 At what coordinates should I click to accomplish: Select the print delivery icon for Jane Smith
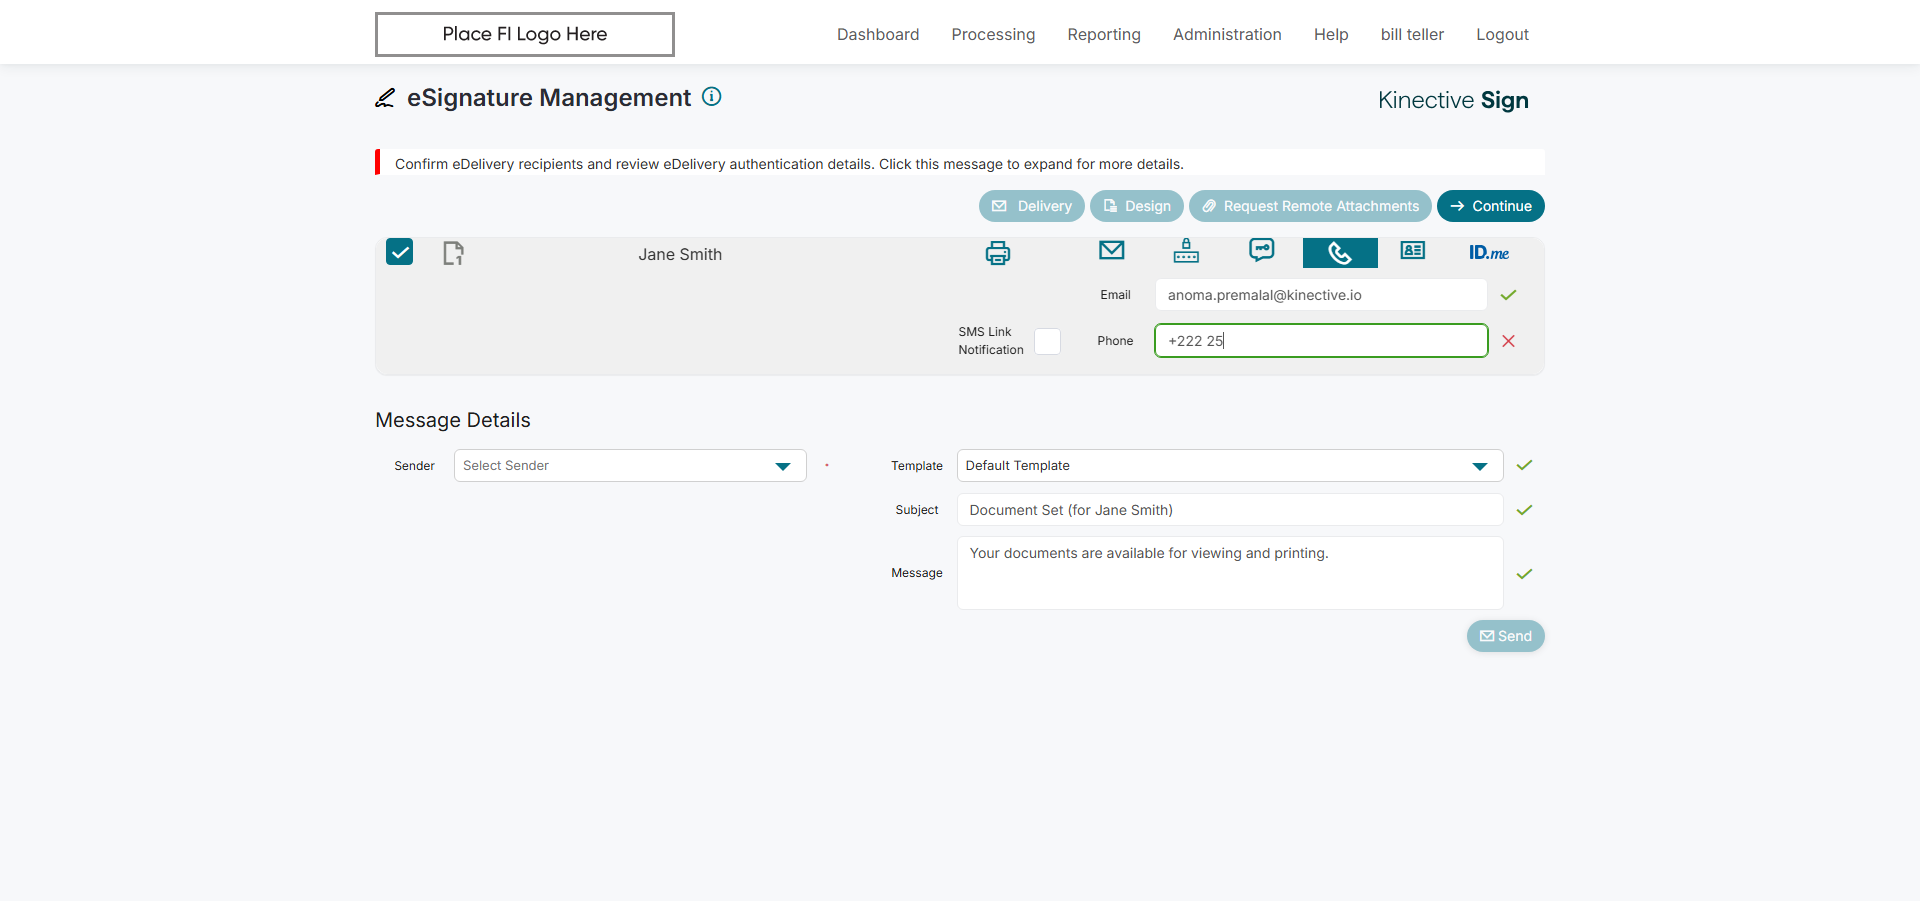pos(997,253)
